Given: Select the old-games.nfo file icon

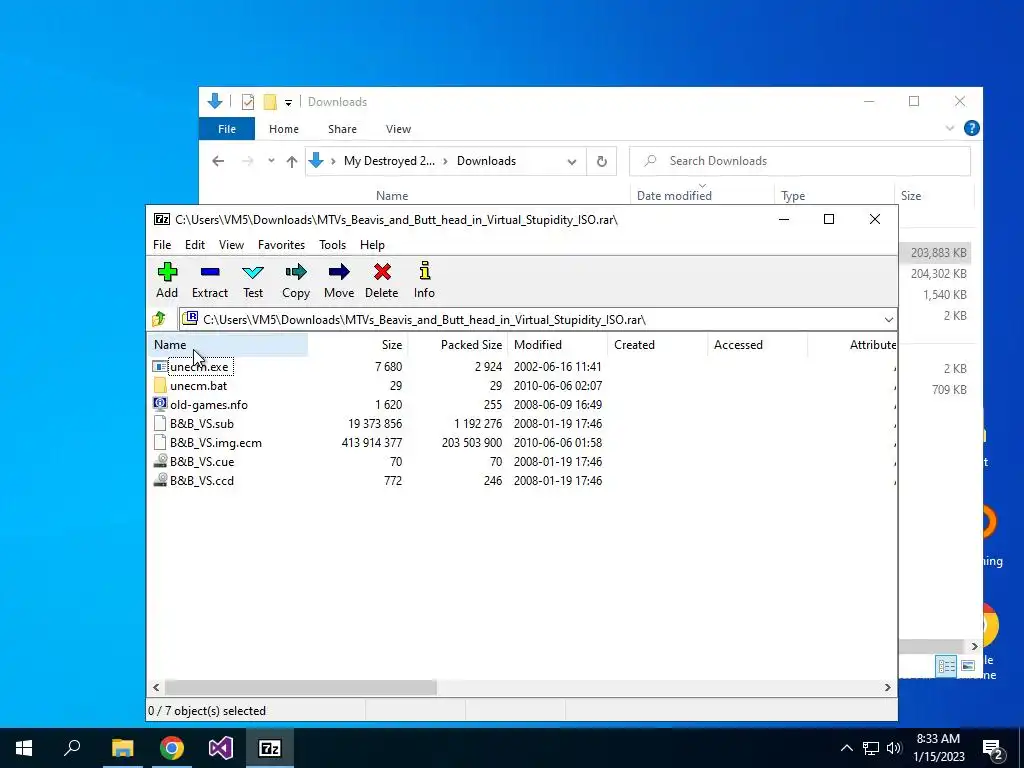Looking at the screenshot, I should click(x=160, y=404).
